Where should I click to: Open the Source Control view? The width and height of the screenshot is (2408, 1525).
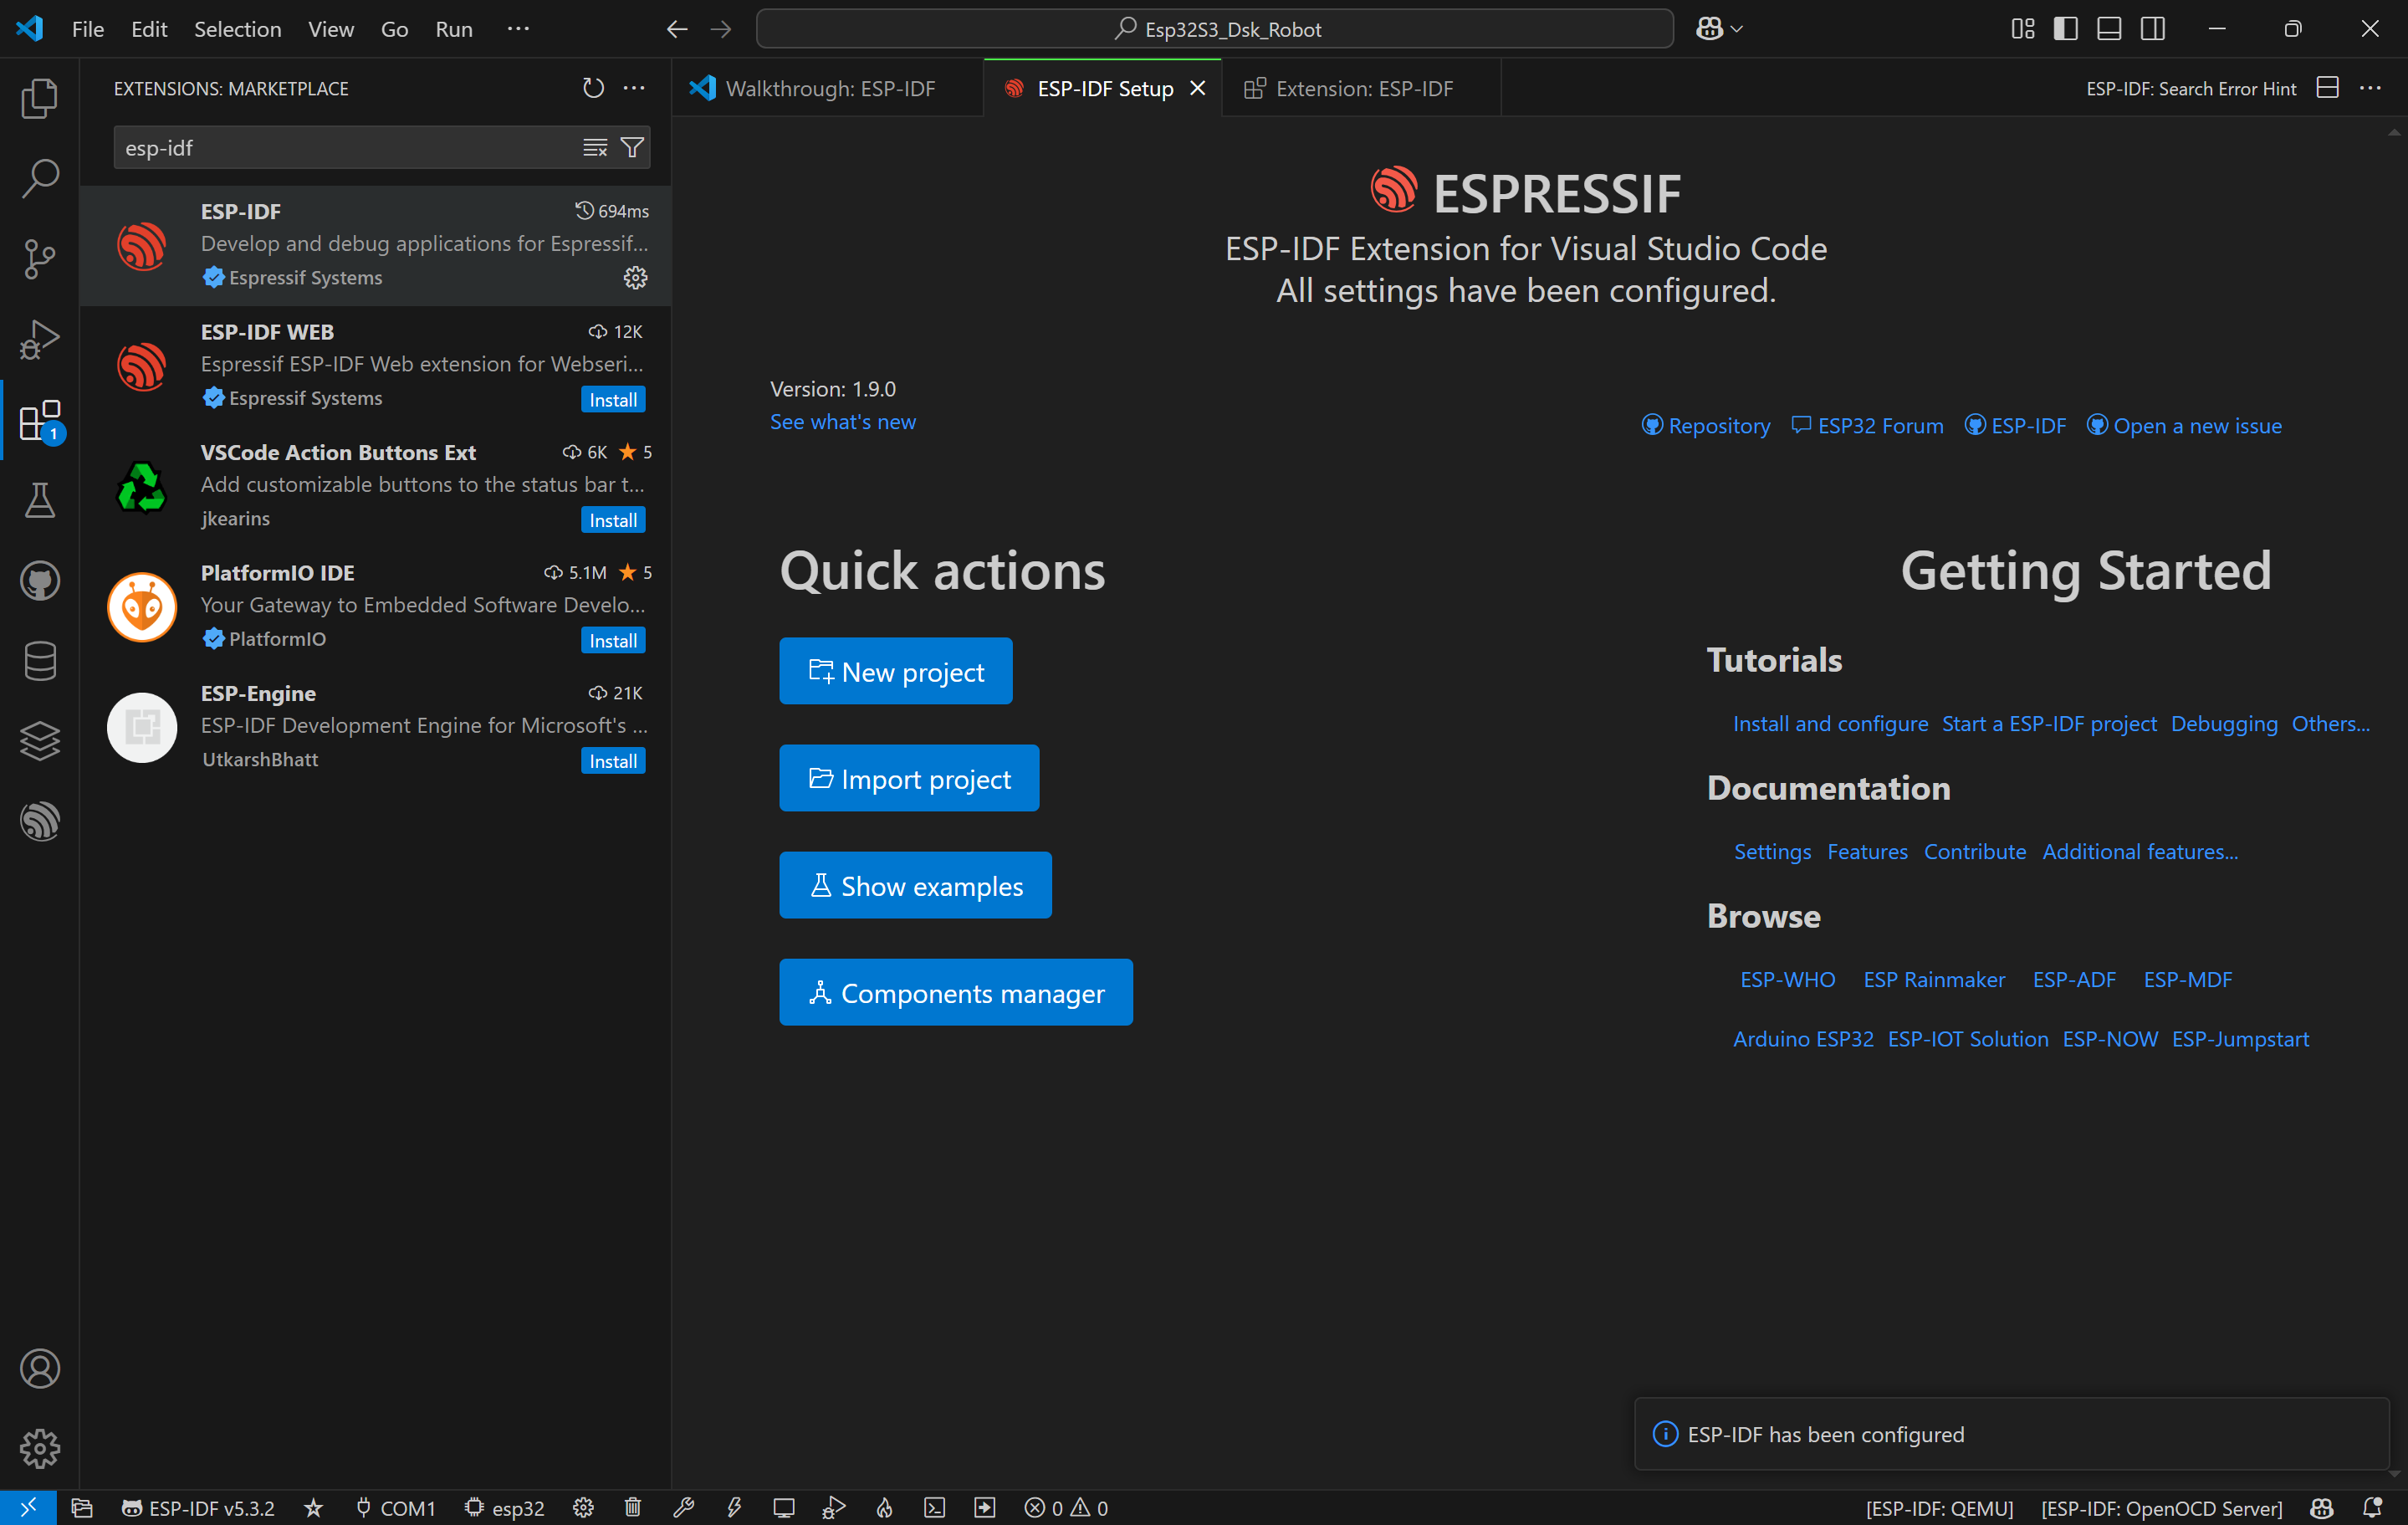pos(40,259)
